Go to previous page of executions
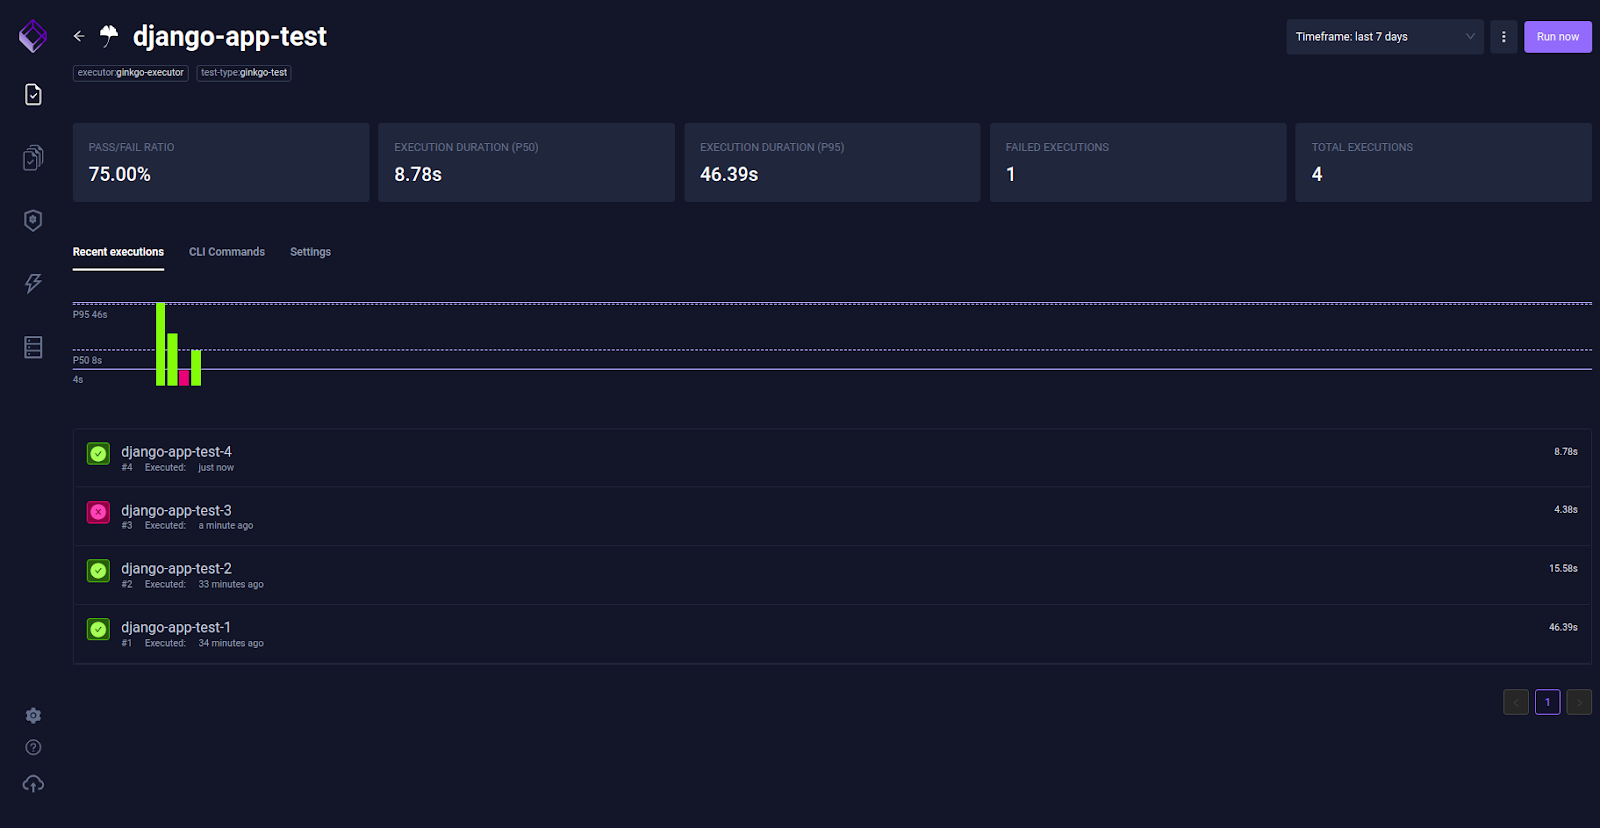Viewport: 1600px width, 828px height. [x=1516, y=702]
